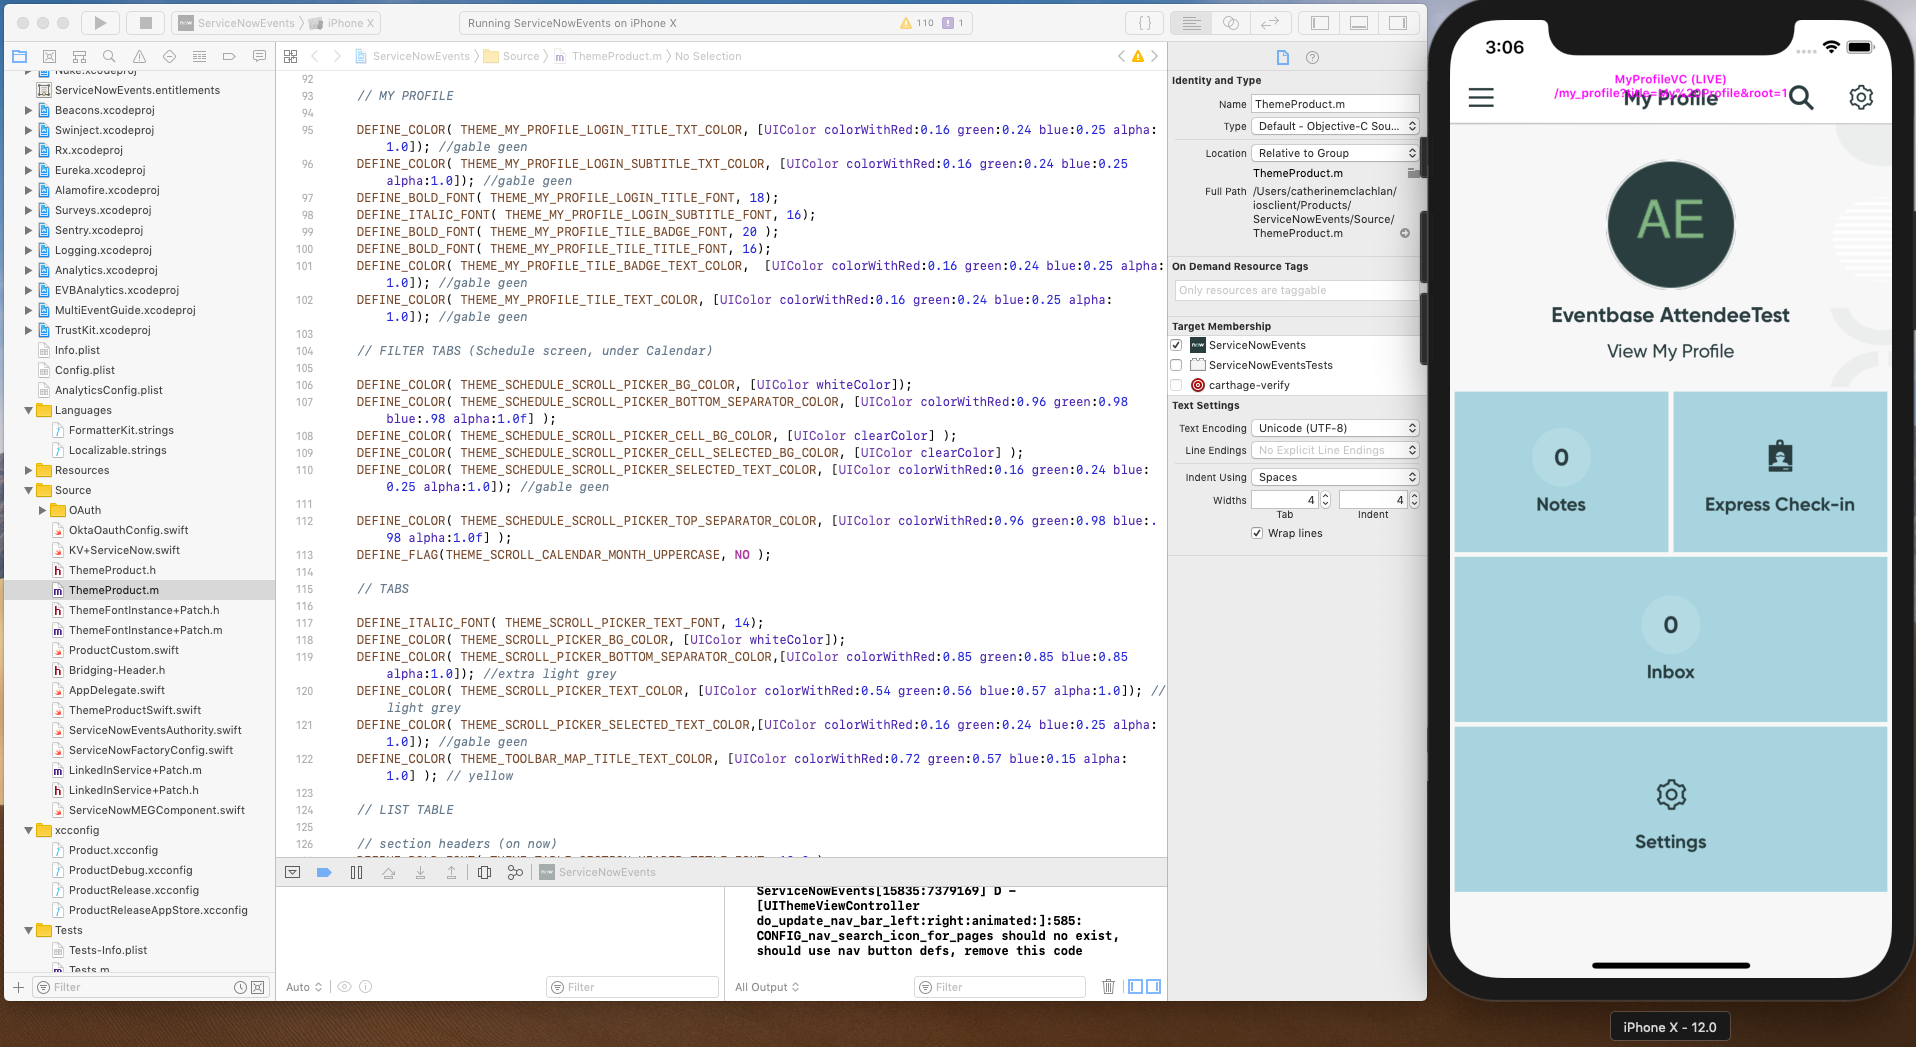Select iPhone X run destination
This screenshot has height=1047, width=1916.
[342, 23]
